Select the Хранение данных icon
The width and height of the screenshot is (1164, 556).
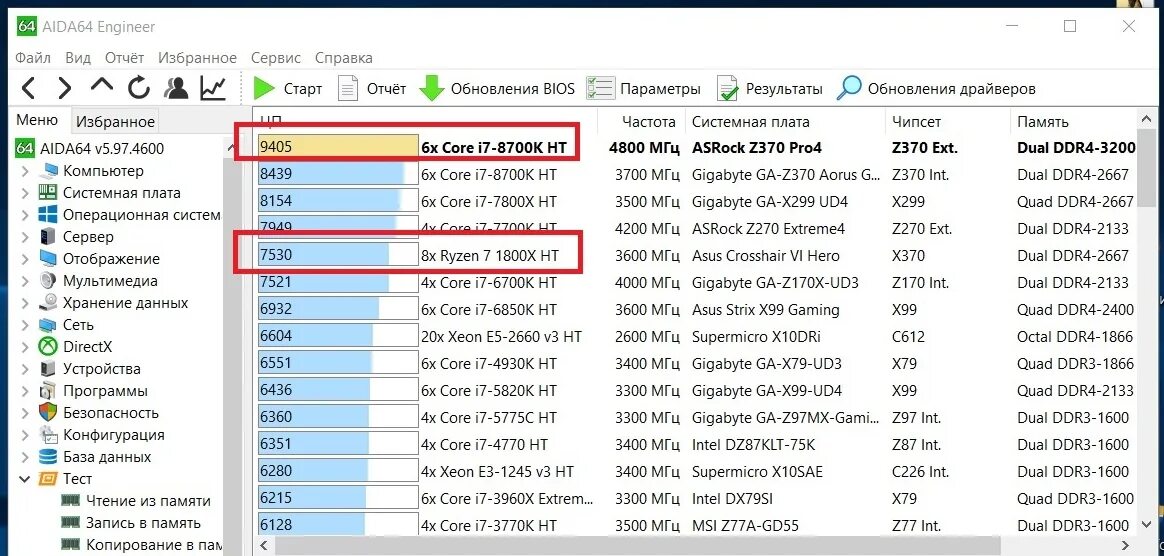click(48, 303)
